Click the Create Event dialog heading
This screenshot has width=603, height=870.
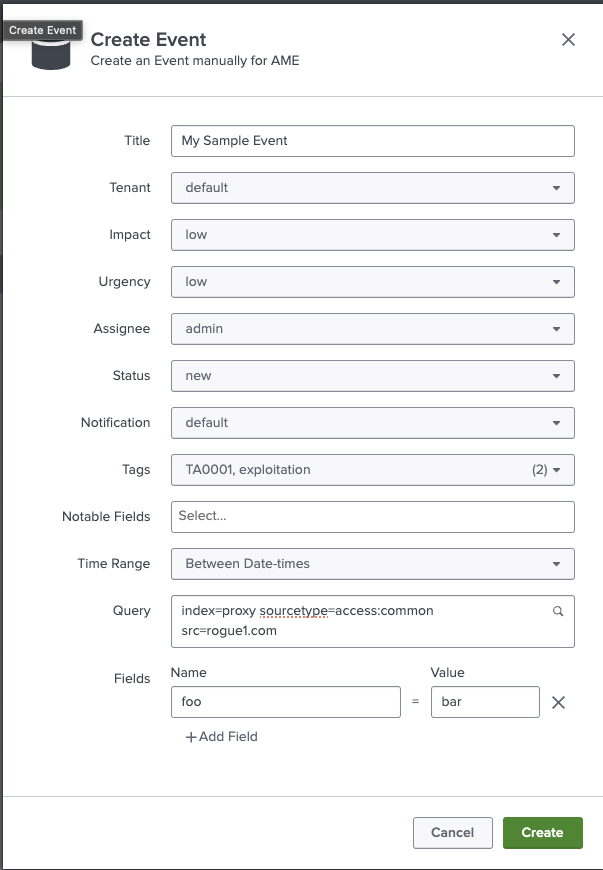tap(148, 40)
